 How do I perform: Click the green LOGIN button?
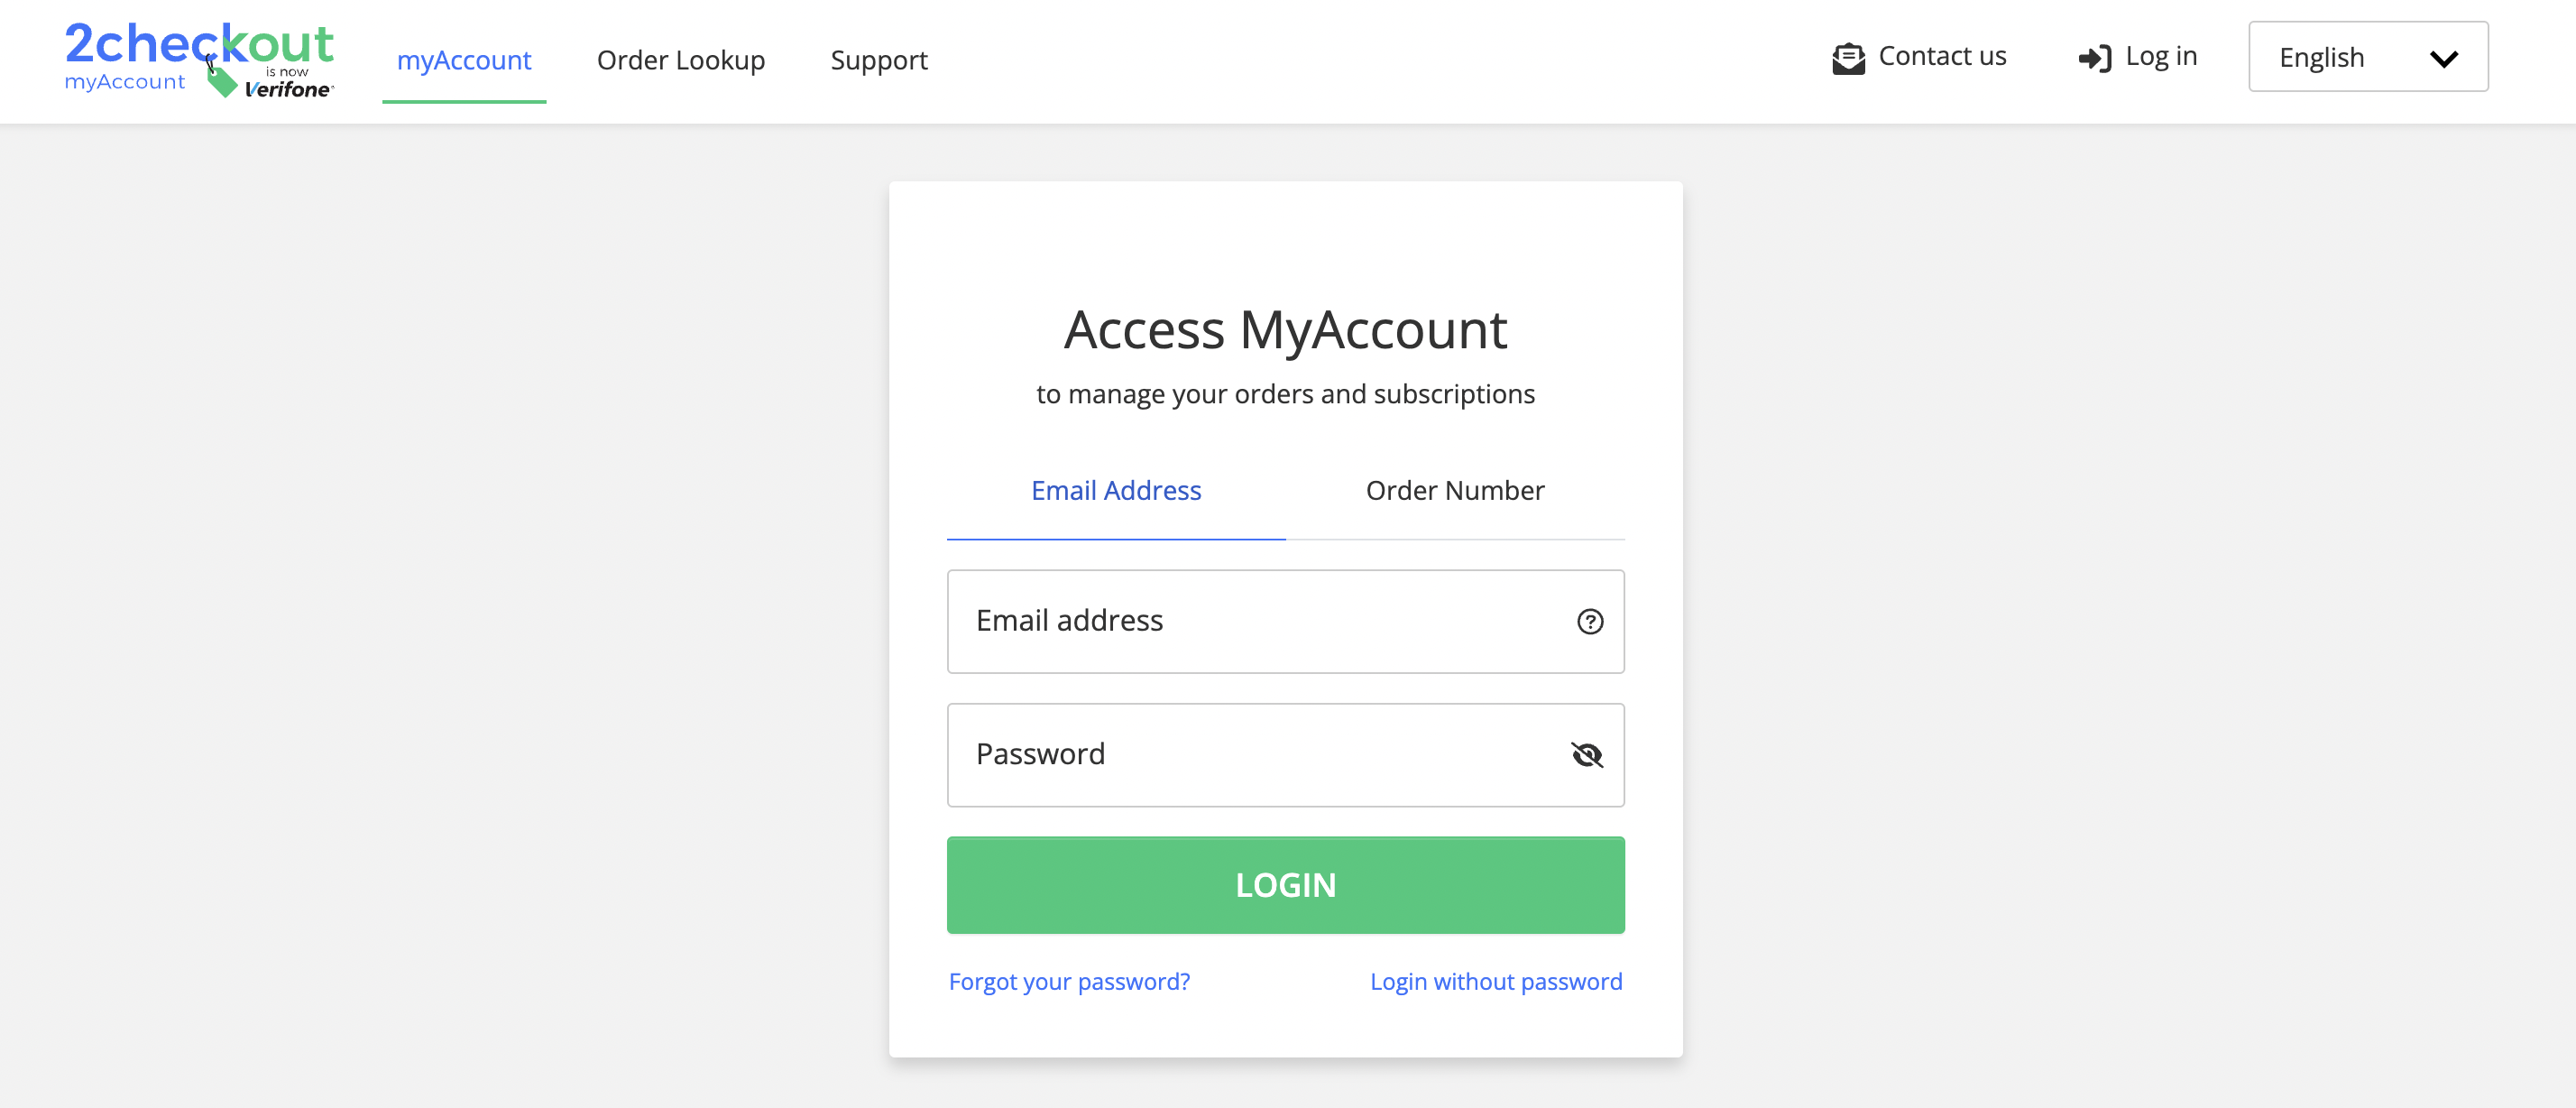tap(1286, 885)
